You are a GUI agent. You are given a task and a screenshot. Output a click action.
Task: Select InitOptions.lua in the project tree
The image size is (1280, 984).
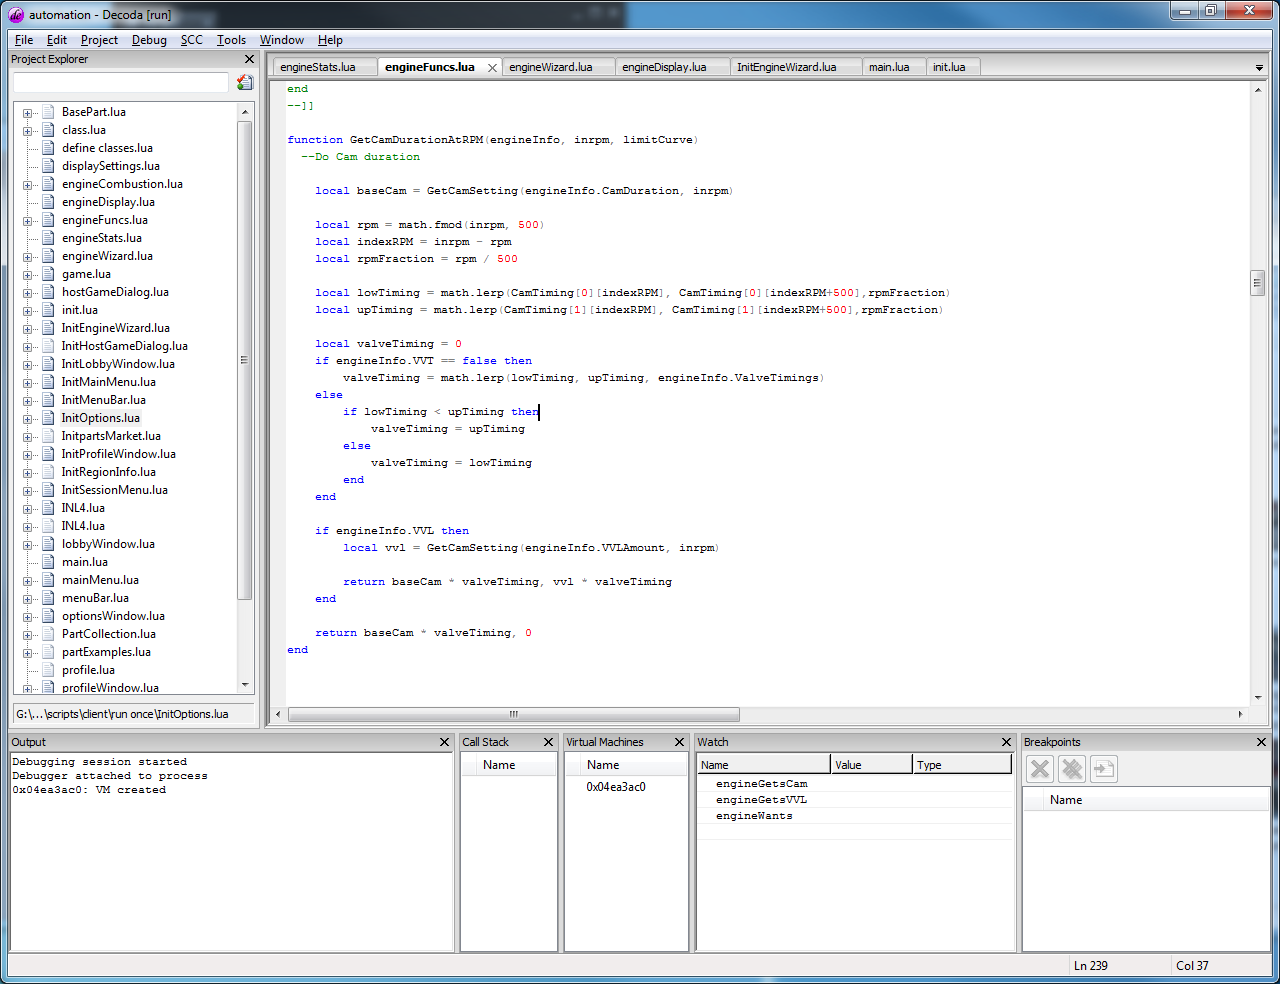[x=100, y=418]
